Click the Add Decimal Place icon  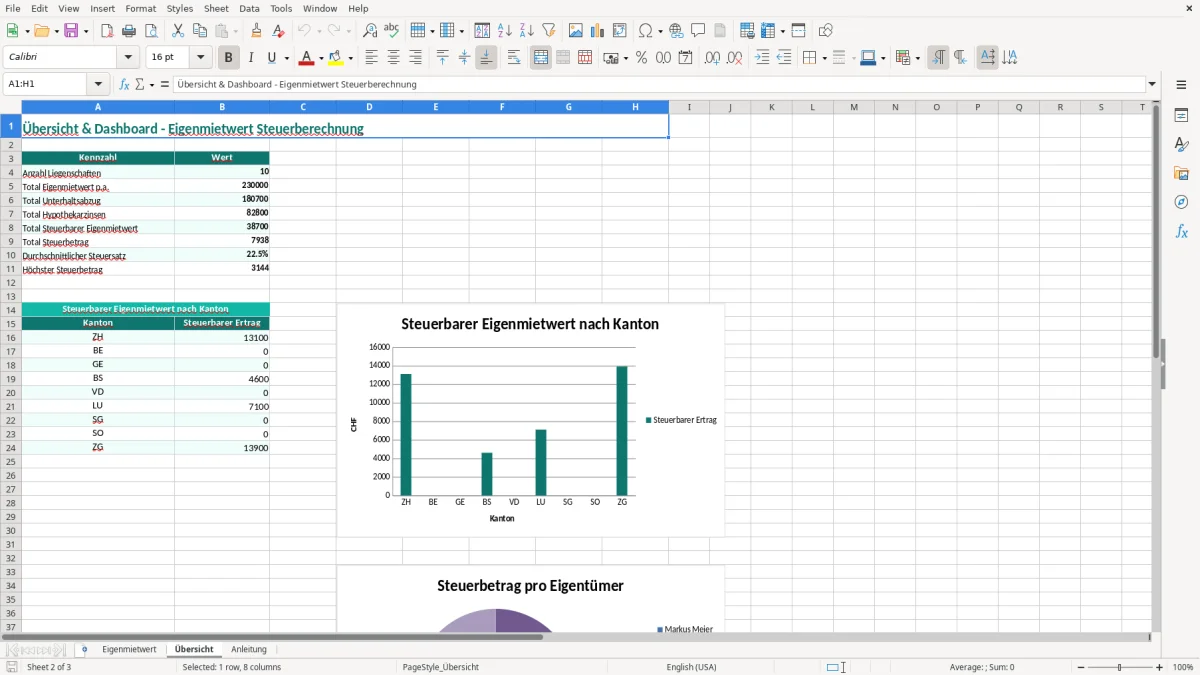coord(713,58)
